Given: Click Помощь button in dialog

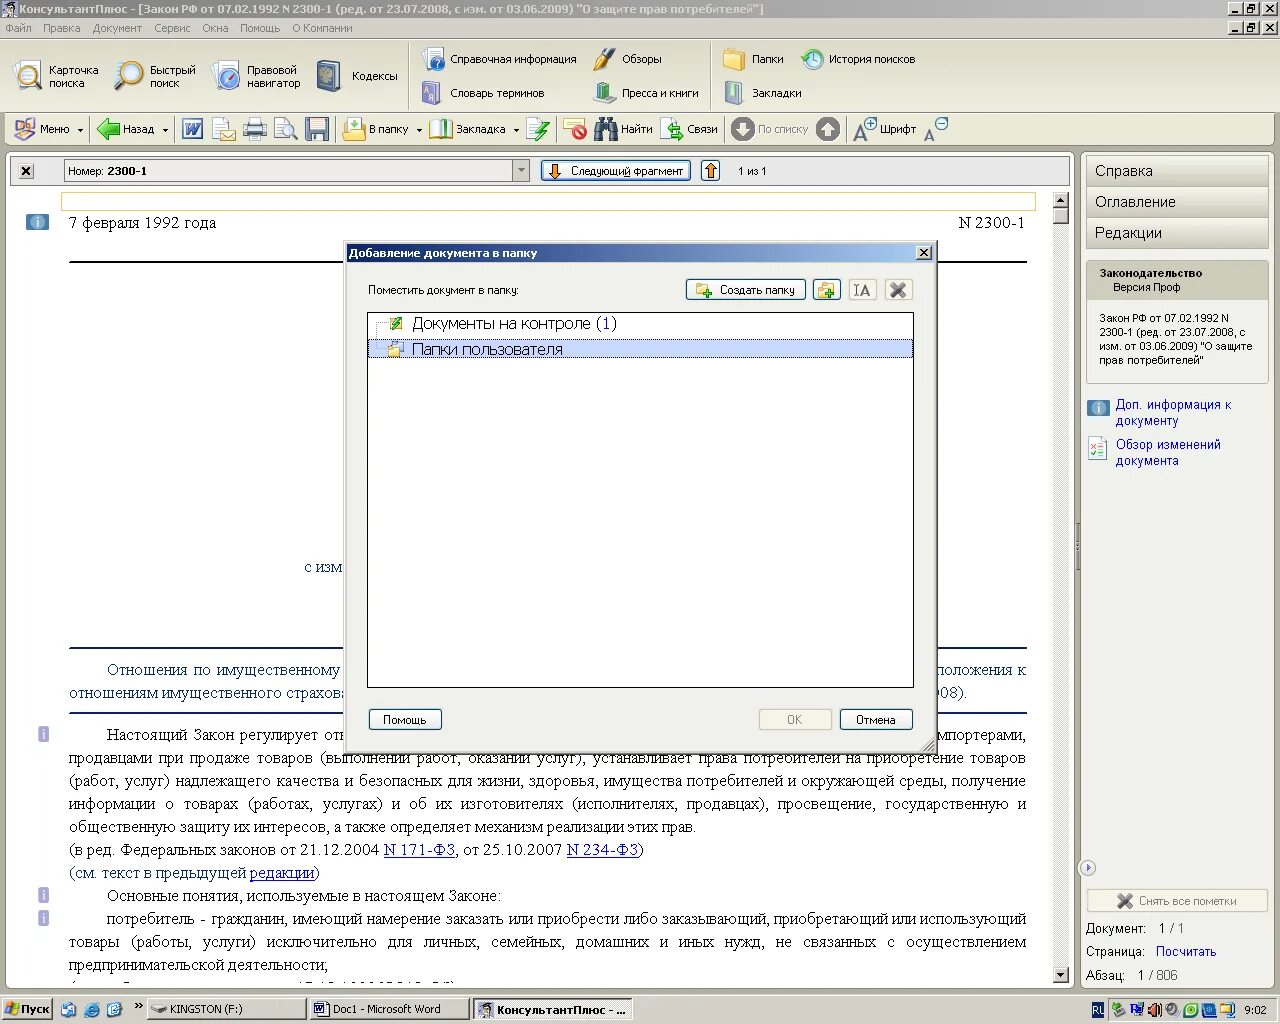Looking at the screenshot, I should pyautogui.click(x=405, y=720).
